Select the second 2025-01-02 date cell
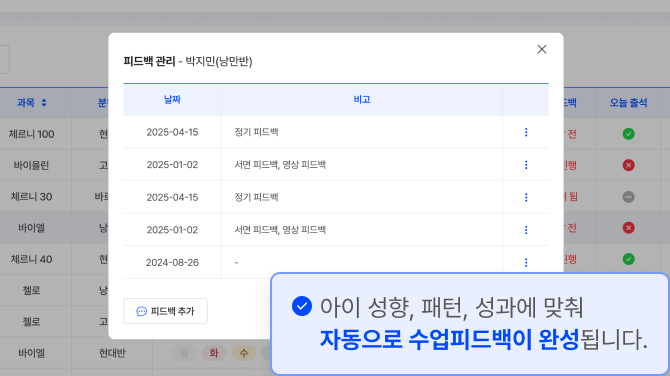The width and height of the screenshot is (670, 376). (x=172, y=230)
